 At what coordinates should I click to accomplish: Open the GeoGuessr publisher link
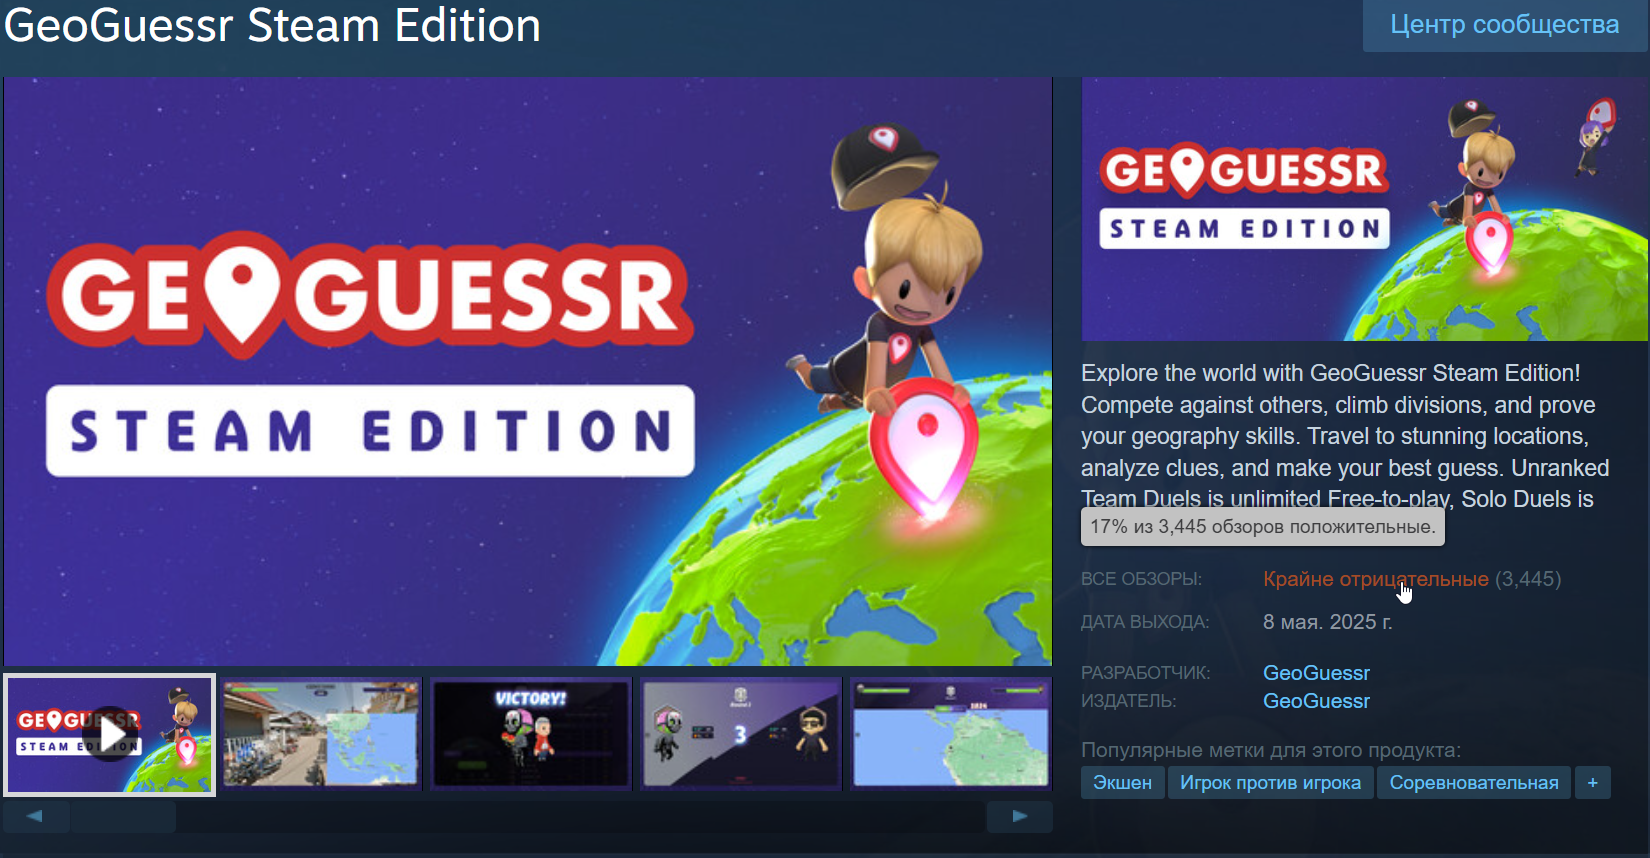point(1316,701)
